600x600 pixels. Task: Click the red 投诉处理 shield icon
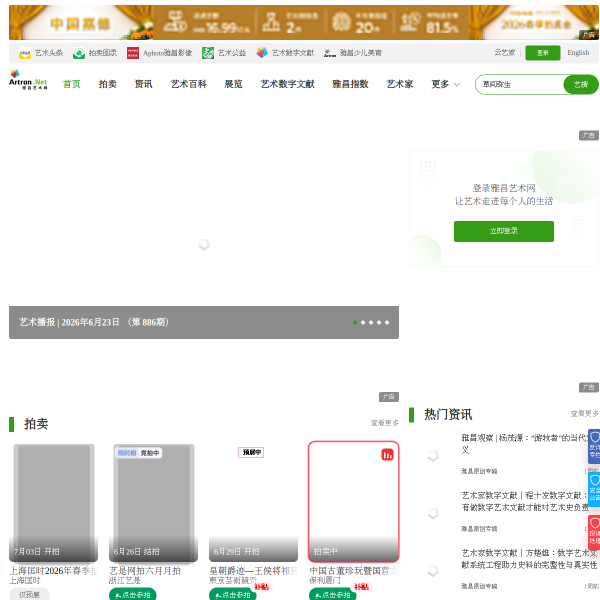(594, 532)
